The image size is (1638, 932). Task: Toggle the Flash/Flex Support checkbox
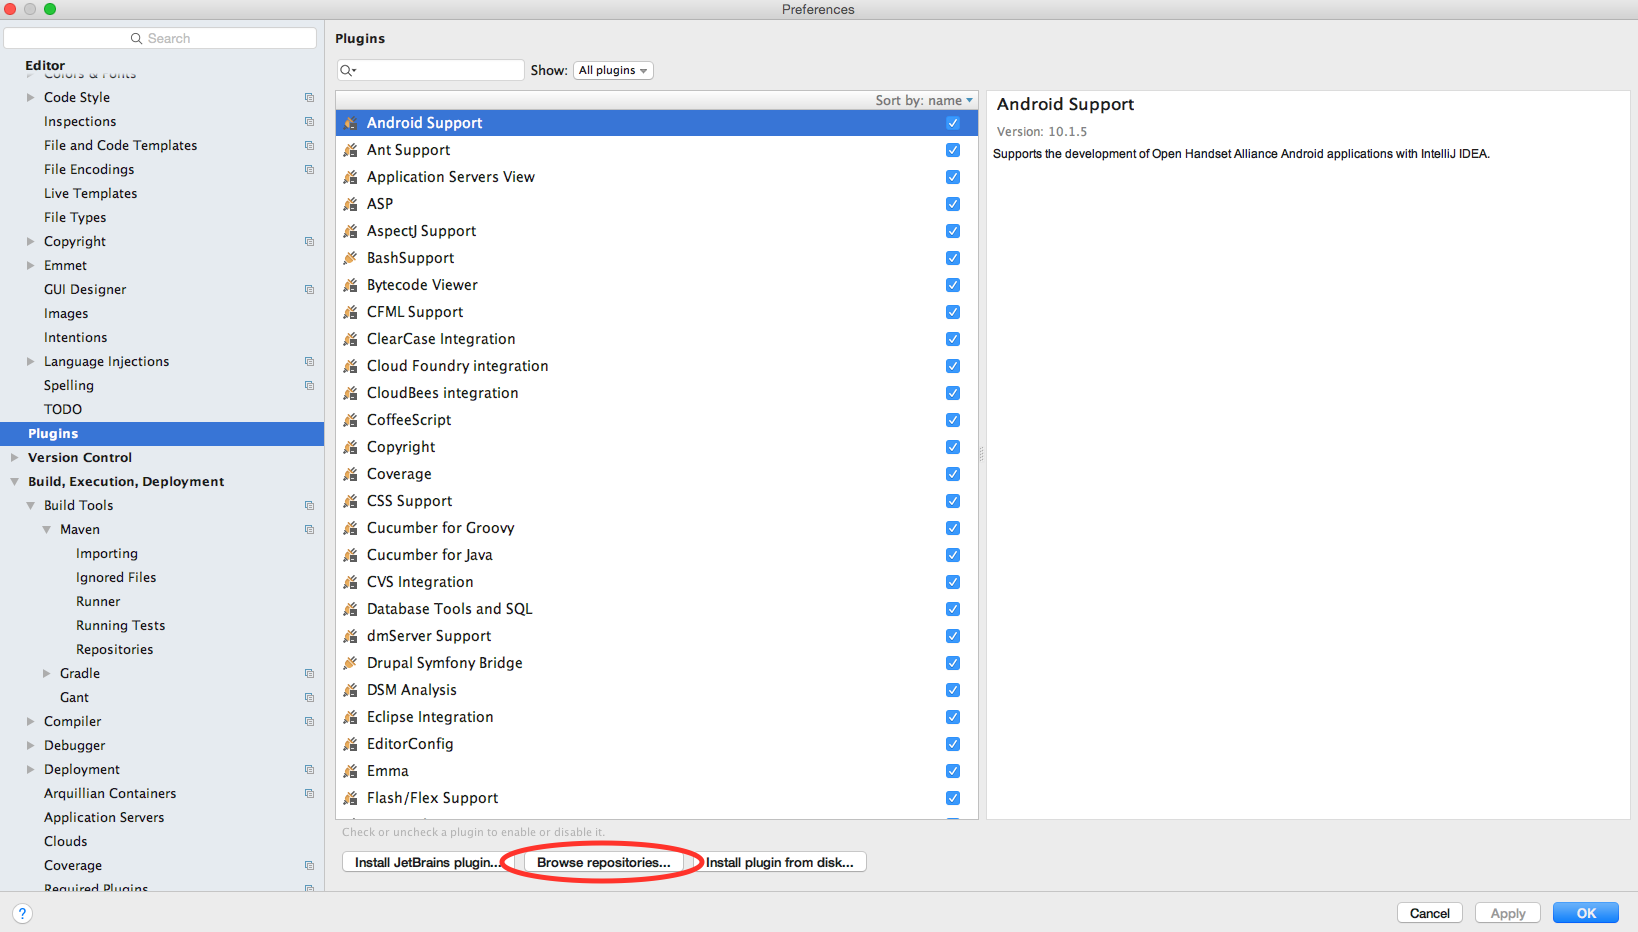[953, 798]
